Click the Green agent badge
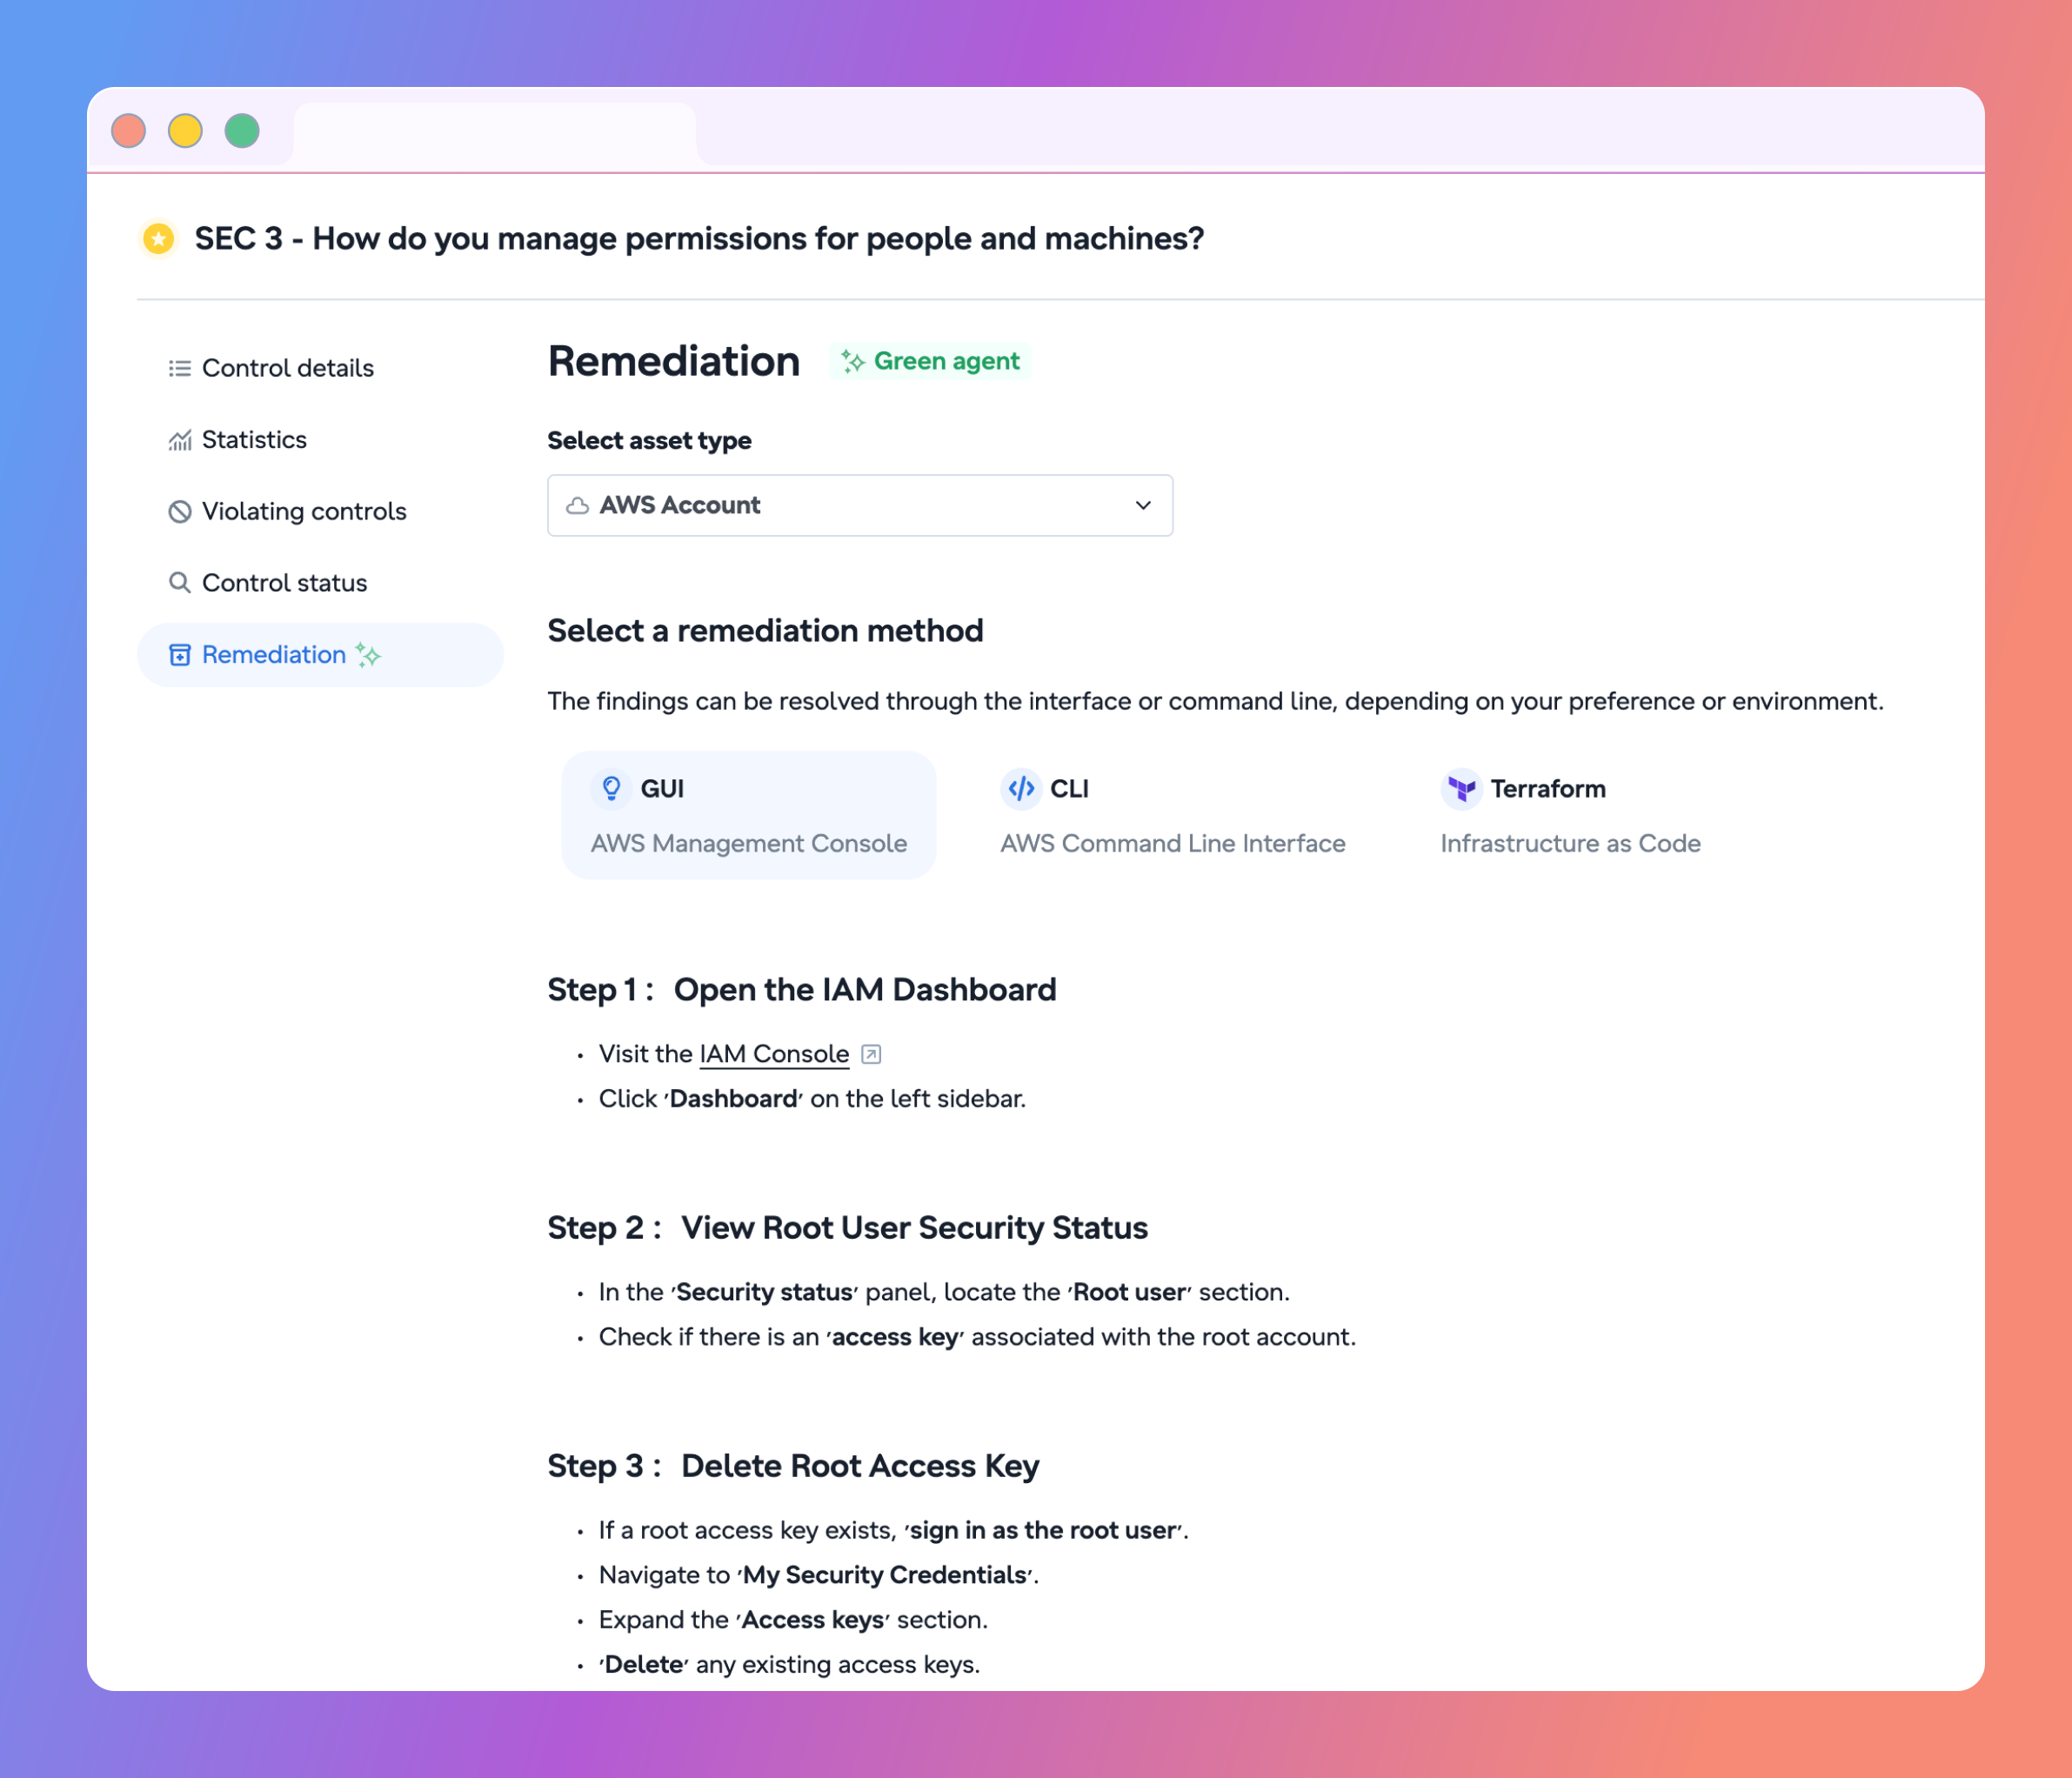The width and height of the screenshot is (2072, 1778). coord(930,361)
